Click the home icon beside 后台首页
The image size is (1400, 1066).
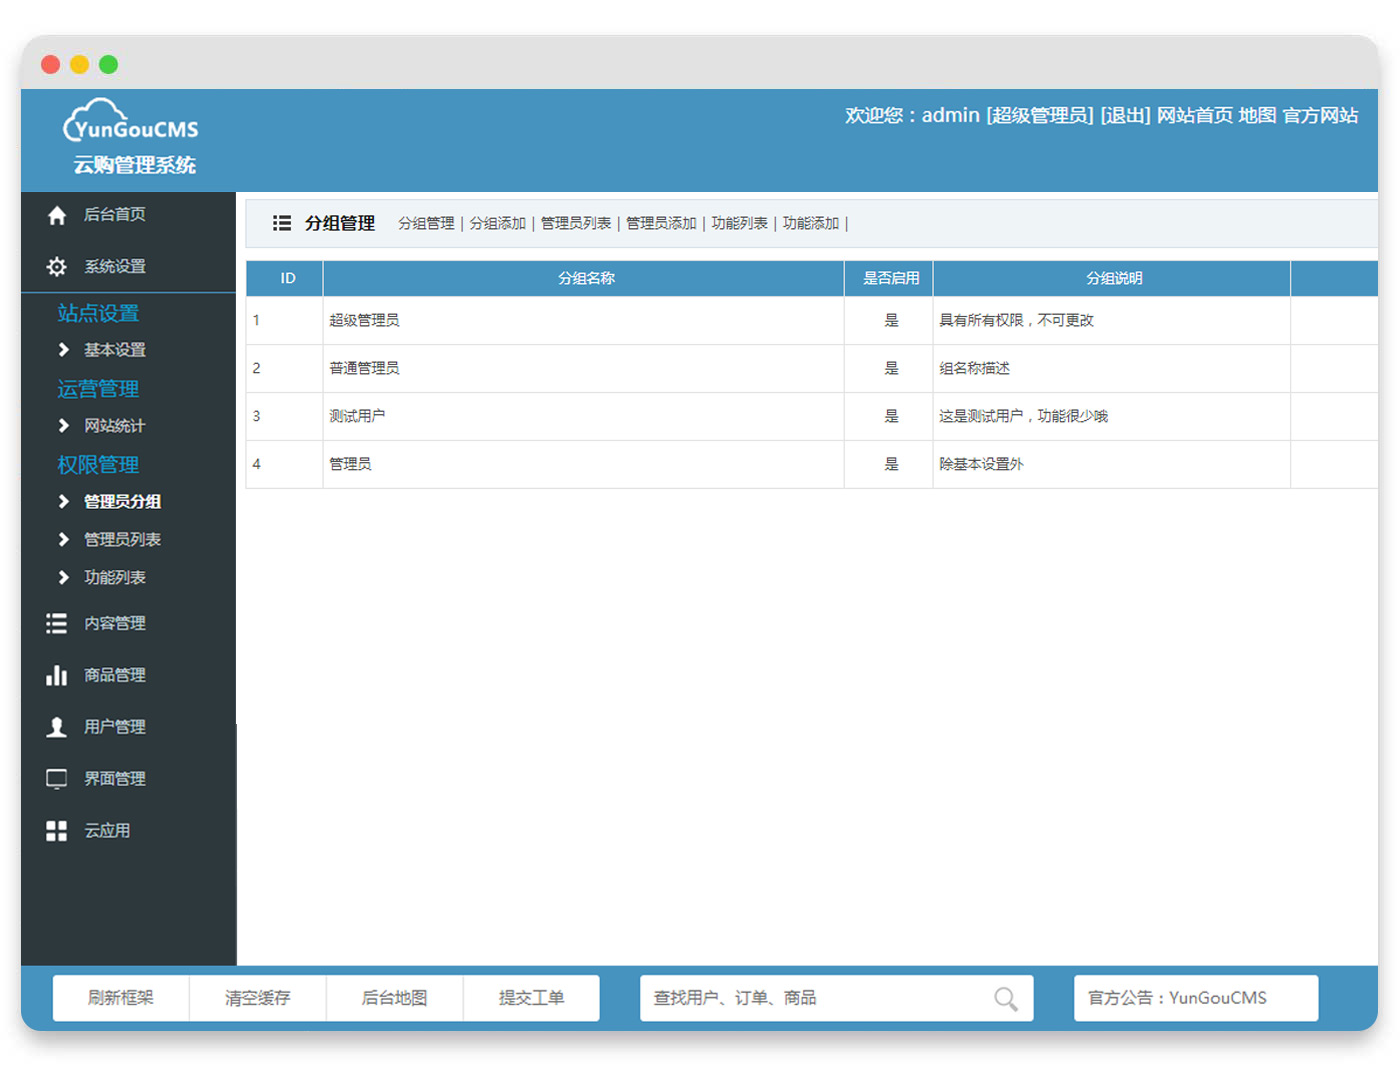pos(57,215)
